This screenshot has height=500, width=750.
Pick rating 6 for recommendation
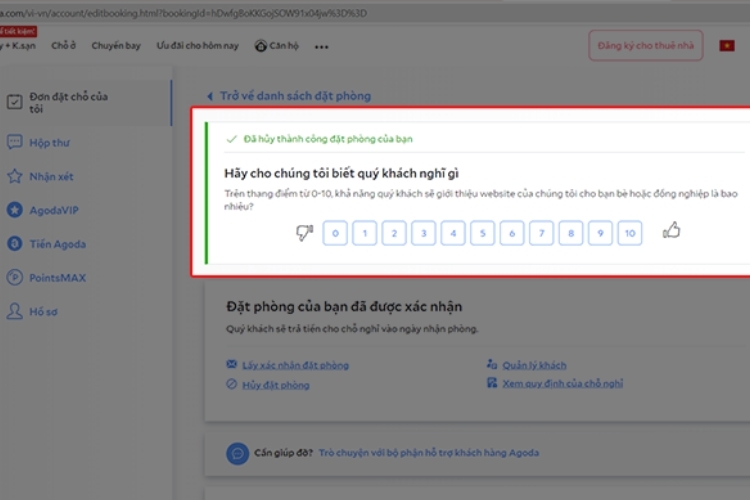click(512, 233)
